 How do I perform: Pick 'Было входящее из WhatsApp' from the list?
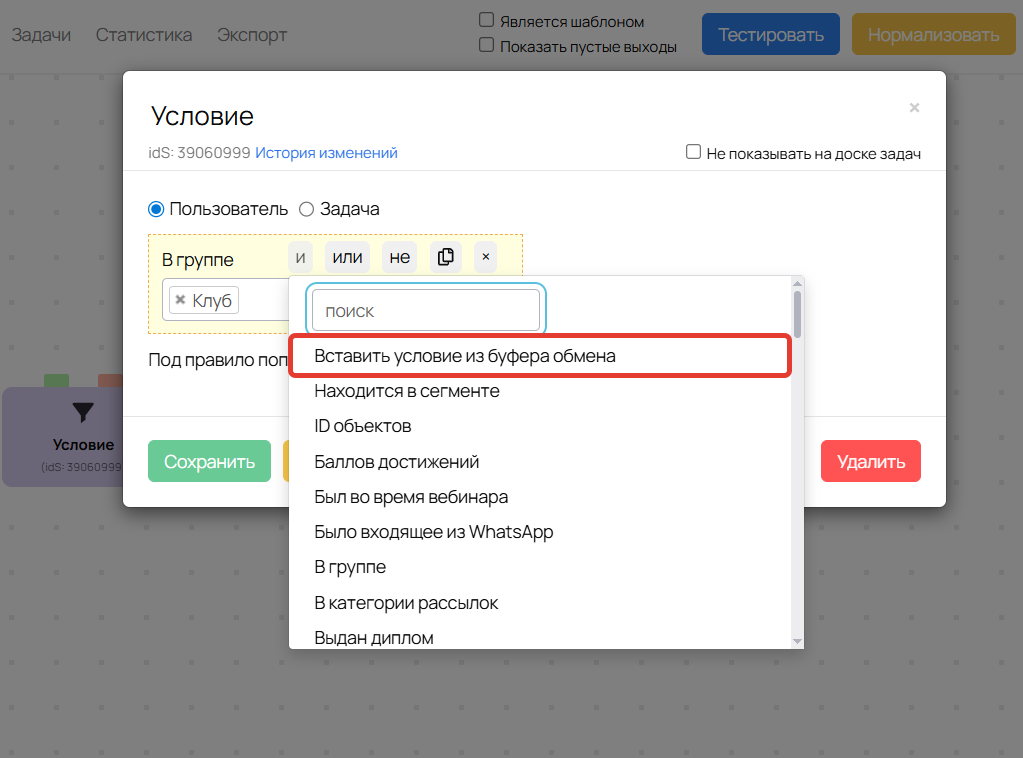pyautogui.click(x=433, y=532)
